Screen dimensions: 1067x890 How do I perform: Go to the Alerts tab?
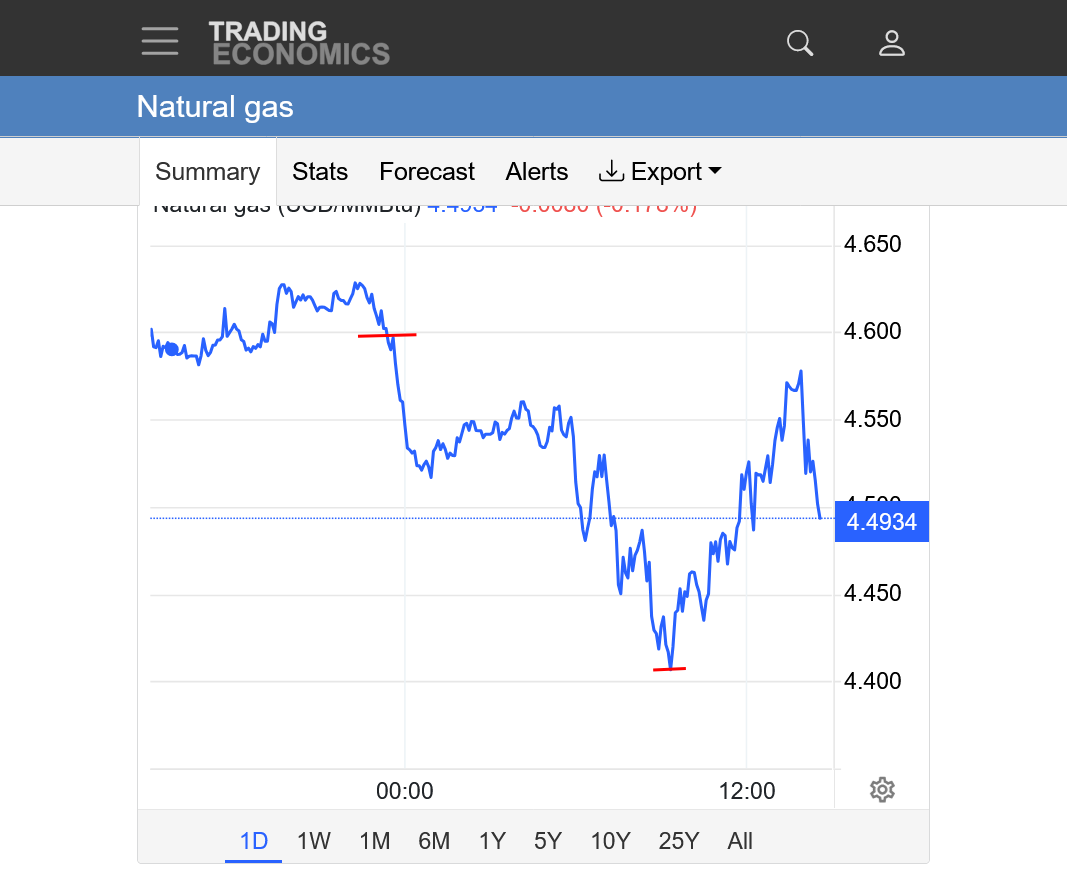537,172
